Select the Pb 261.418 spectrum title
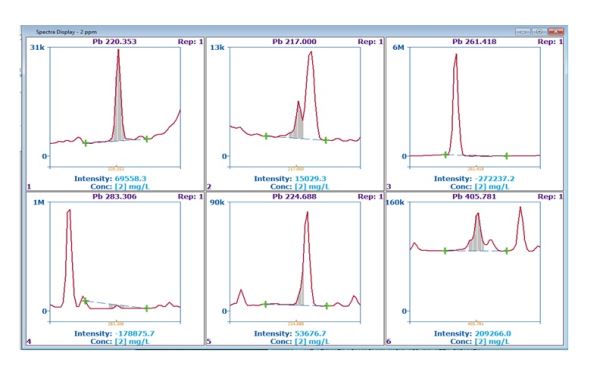This screenshot has height=388, width=600. tap(474, 41)
